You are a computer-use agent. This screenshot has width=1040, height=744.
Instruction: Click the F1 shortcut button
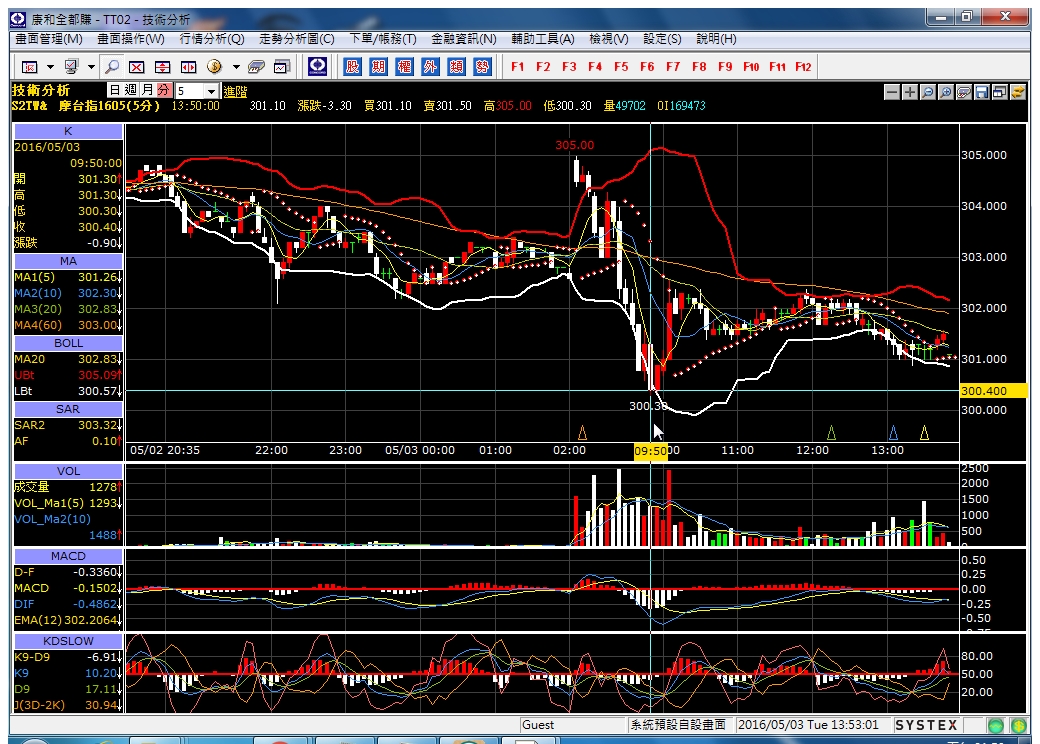pos(517,66)
